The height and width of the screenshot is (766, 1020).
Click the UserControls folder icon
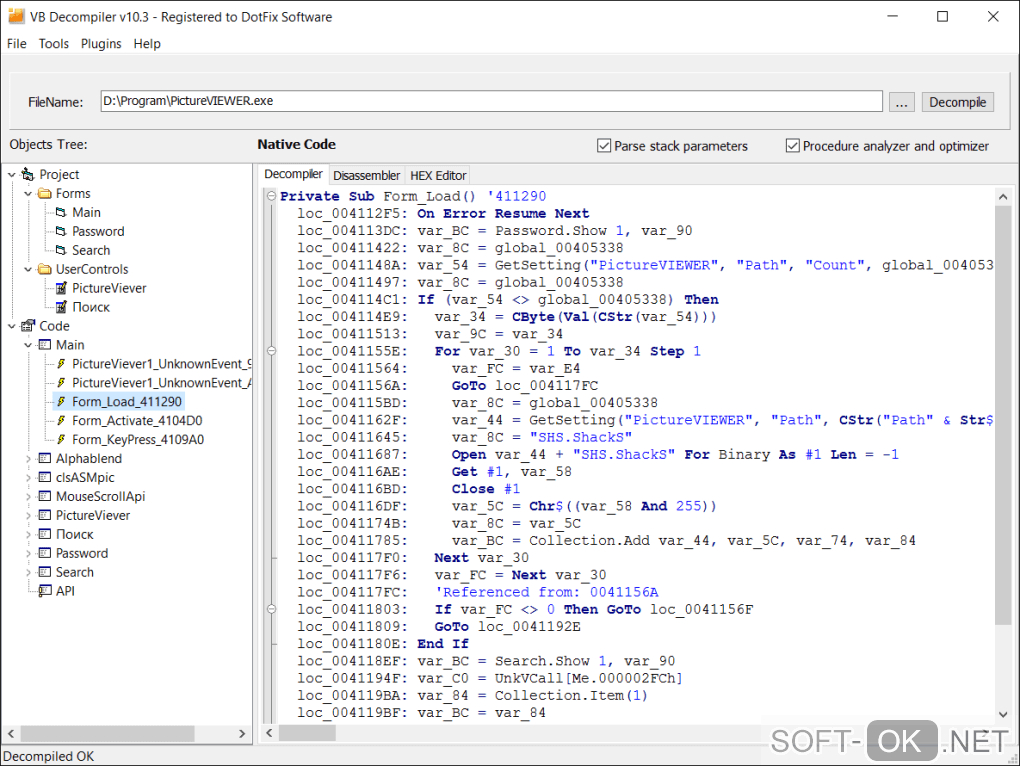(x=45, y=270)
